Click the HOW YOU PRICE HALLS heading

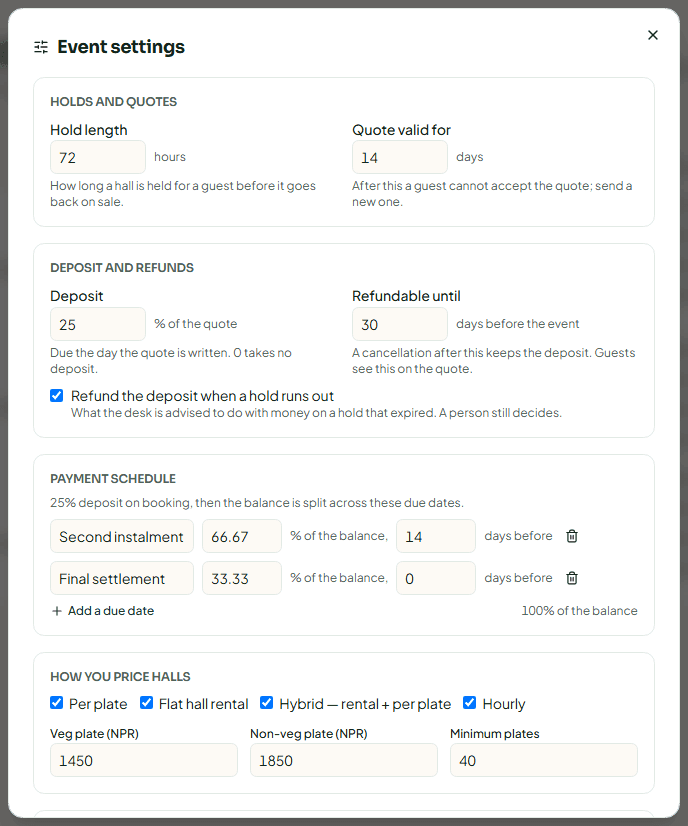120,676
